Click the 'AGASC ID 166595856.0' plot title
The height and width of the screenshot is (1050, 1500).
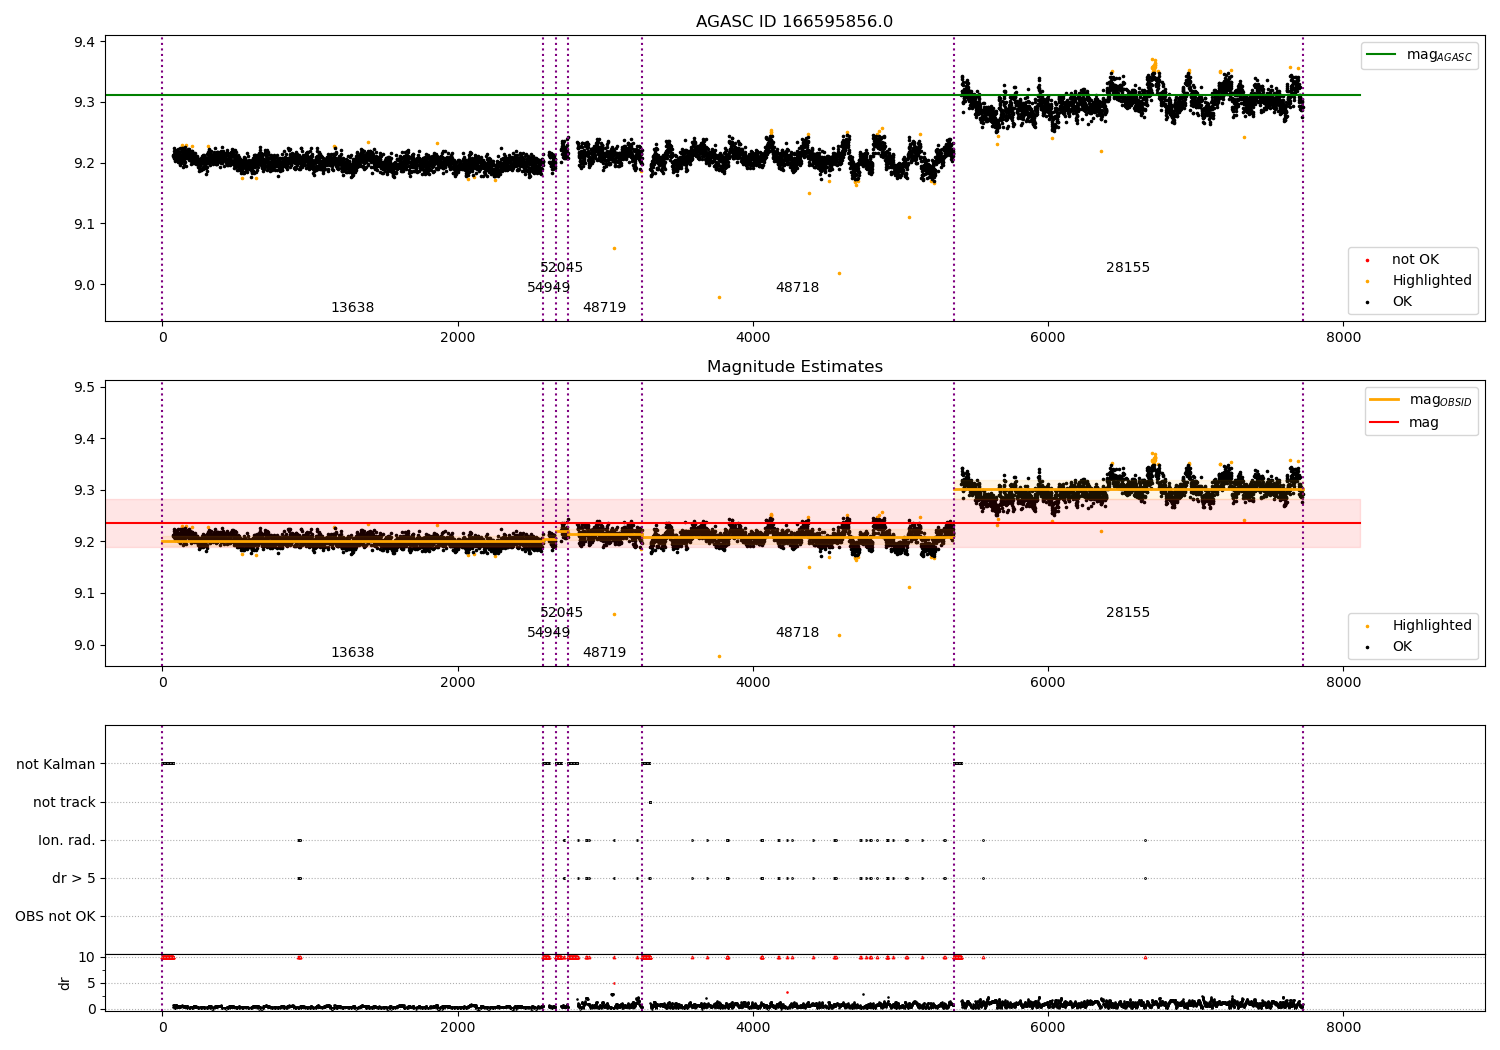pyautogui.click(x=794, y=22)
